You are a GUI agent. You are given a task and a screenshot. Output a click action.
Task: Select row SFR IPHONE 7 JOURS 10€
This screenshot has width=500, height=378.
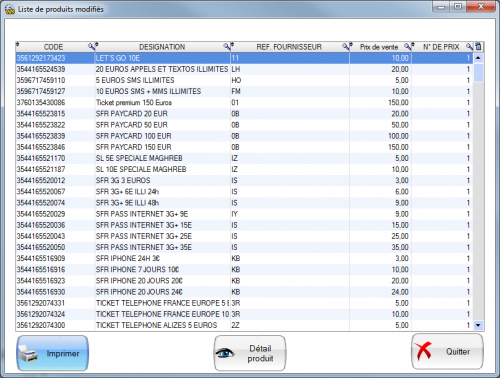[244, 270]
